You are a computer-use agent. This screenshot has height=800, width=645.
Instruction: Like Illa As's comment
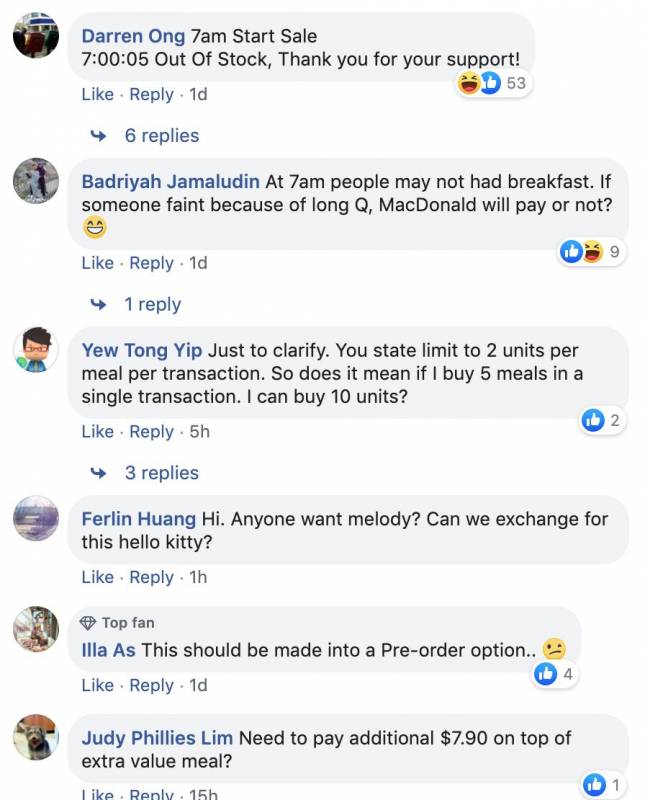tap(97, 685)
